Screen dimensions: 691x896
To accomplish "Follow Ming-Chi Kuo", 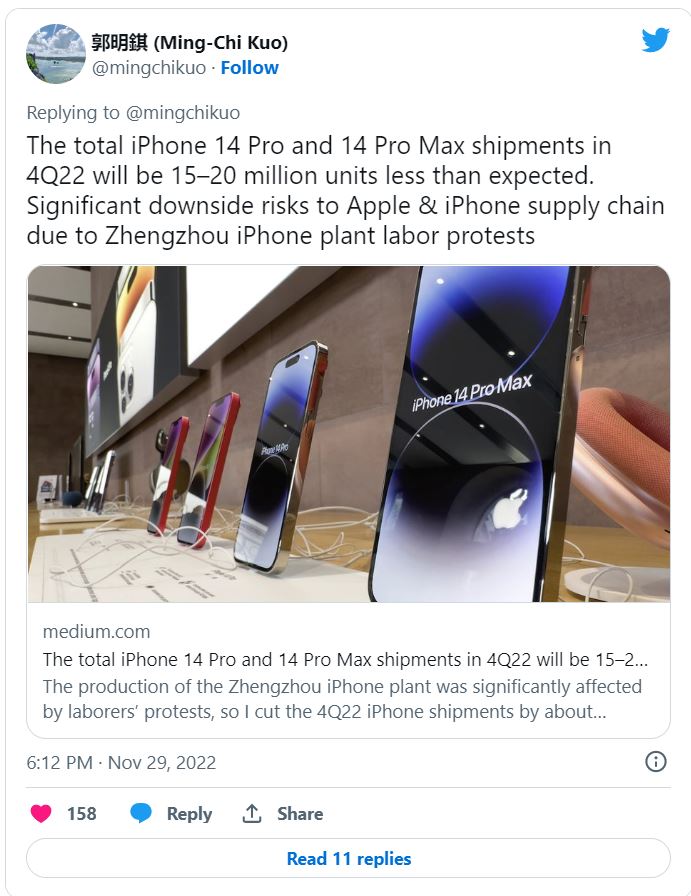I will (249, 67).
